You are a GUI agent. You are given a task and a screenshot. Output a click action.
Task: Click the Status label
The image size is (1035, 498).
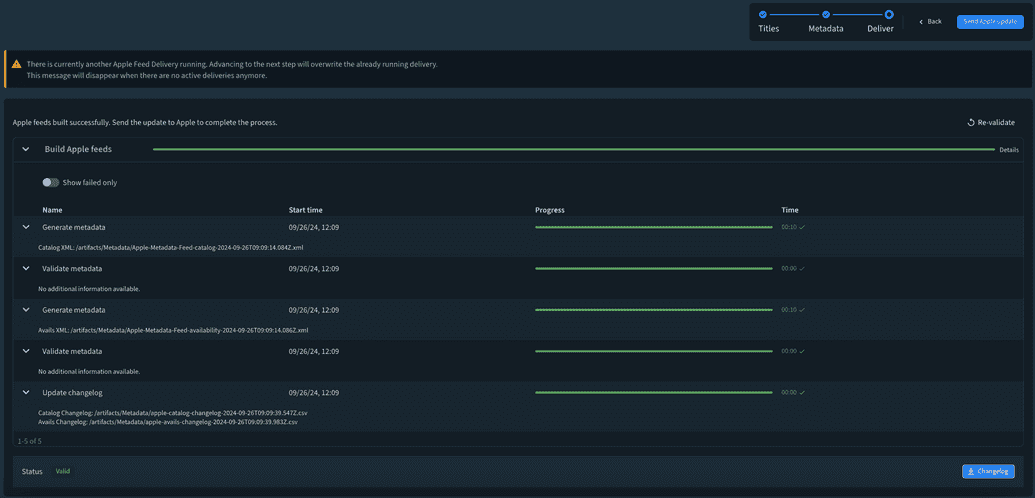(32, 472)
